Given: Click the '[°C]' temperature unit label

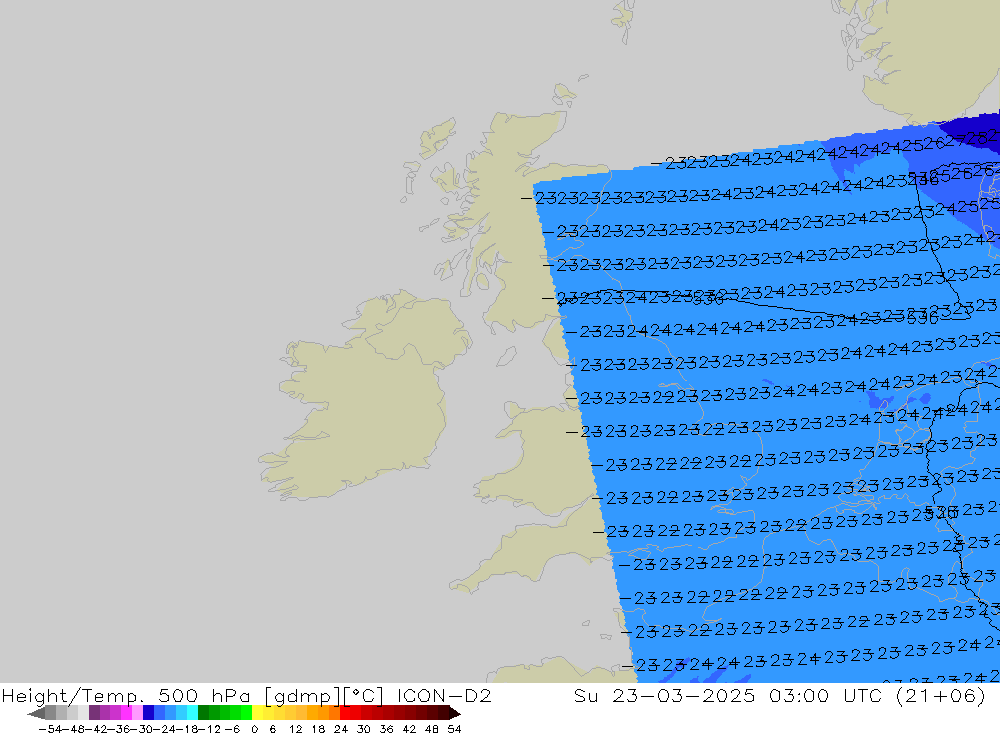Looking at the screenshot, I should tap(364, 696).
